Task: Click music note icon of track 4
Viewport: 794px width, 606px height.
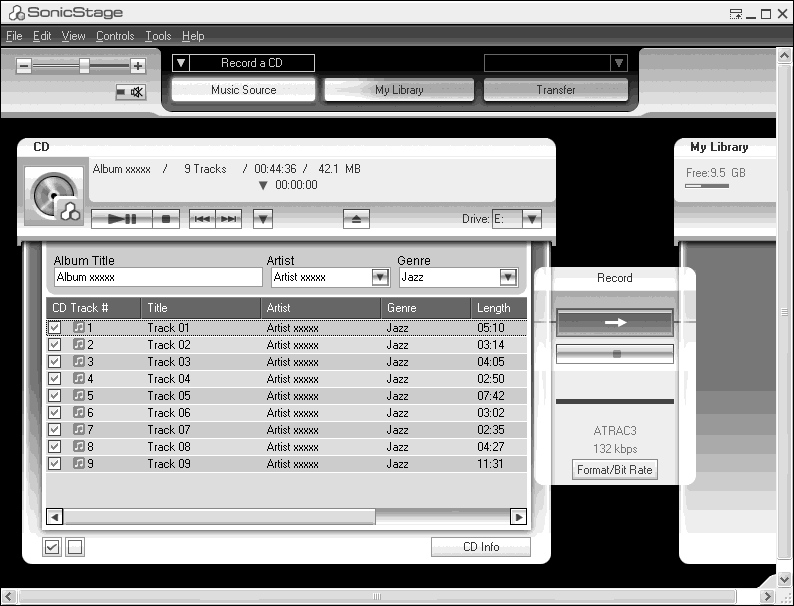Action: (78, 379)
